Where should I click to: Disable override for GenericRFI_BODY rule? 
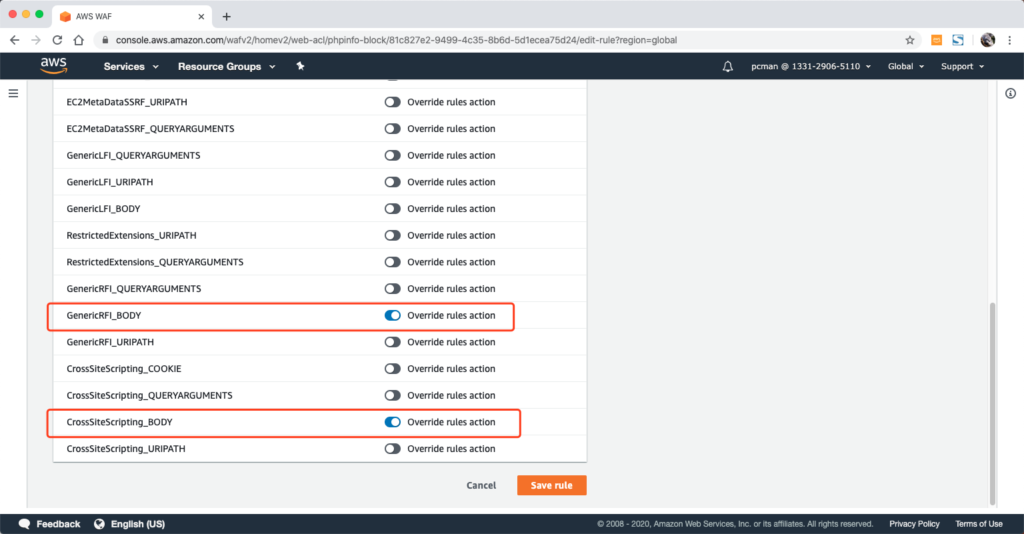[392, 315]
